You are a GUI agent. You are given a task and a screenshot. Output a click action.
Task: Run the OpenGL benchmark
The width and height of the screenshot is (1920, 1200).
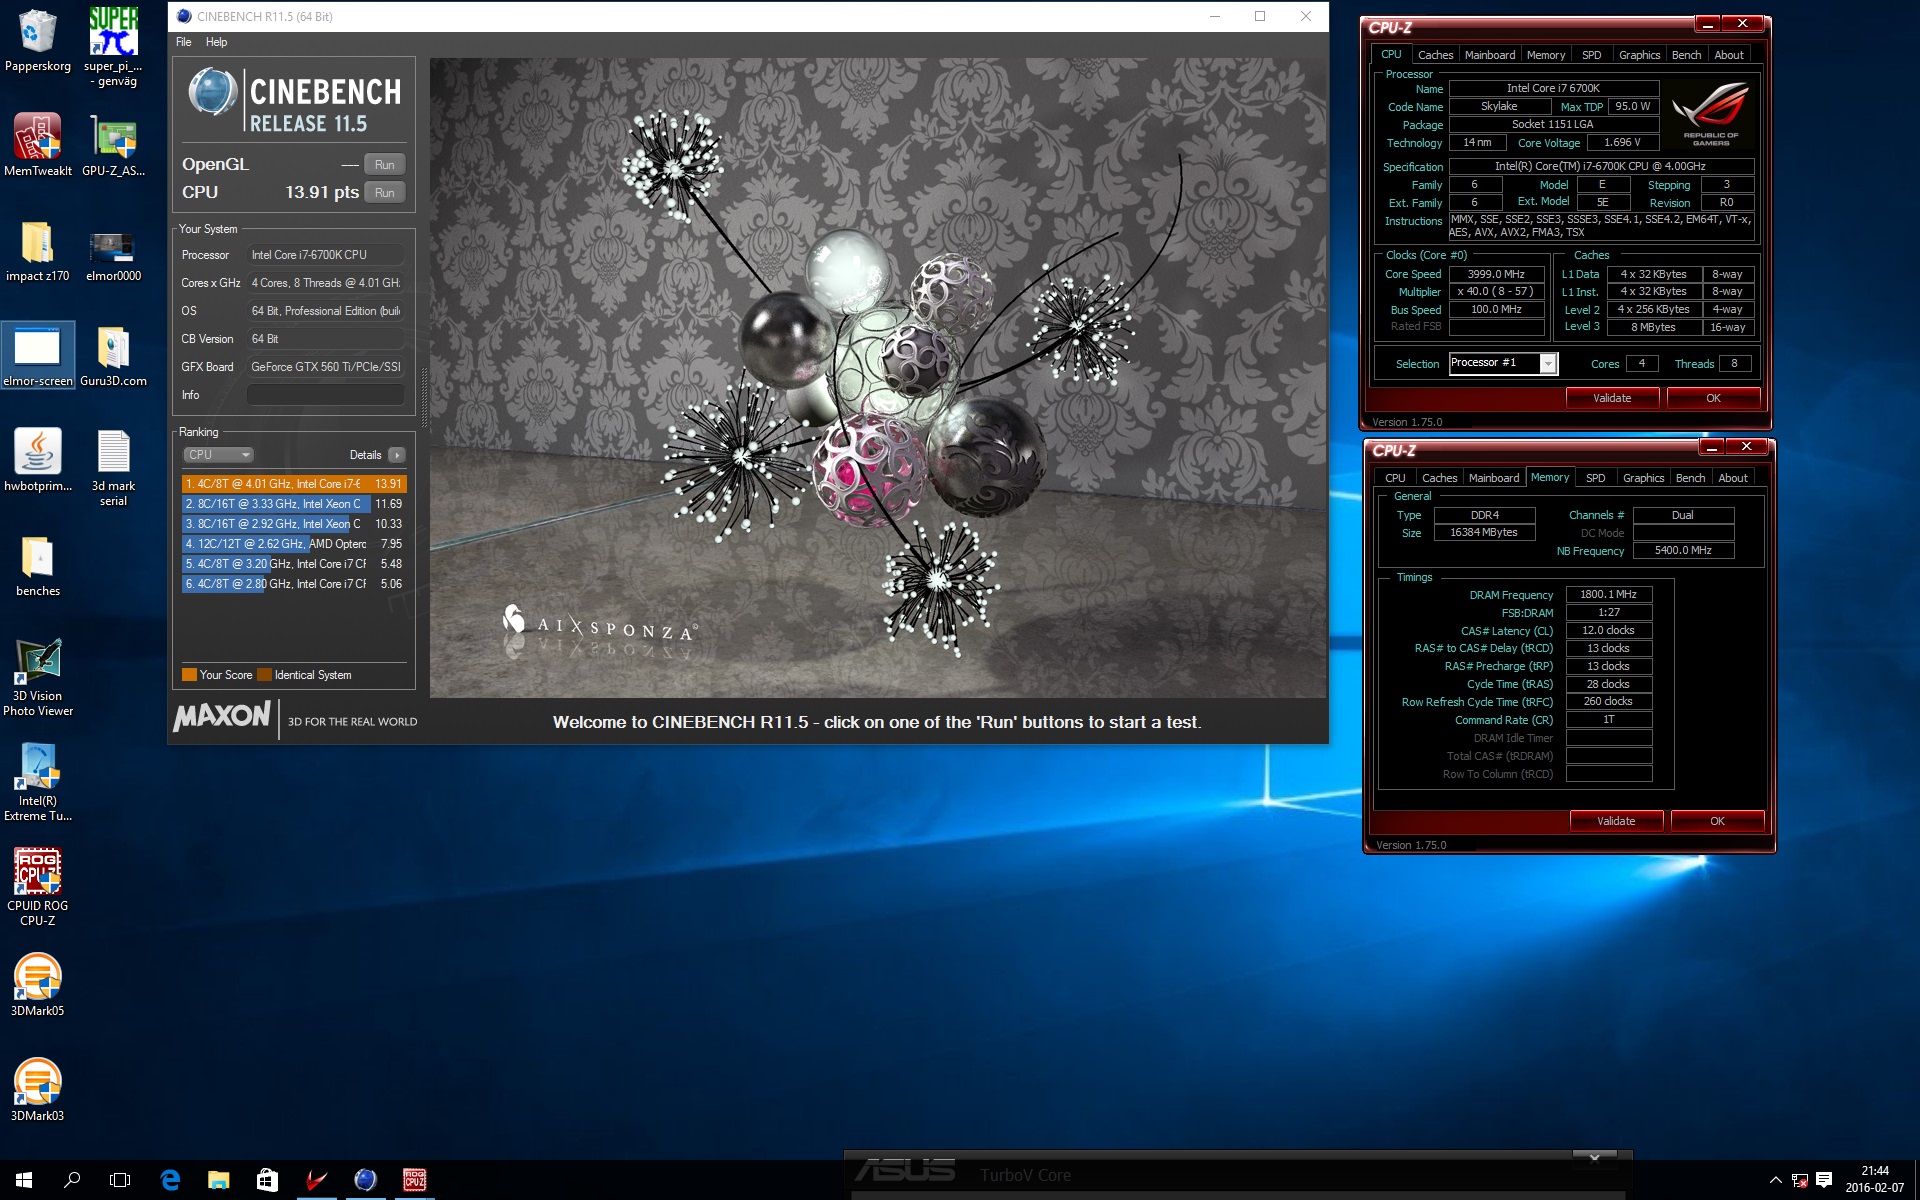[385, 165]
